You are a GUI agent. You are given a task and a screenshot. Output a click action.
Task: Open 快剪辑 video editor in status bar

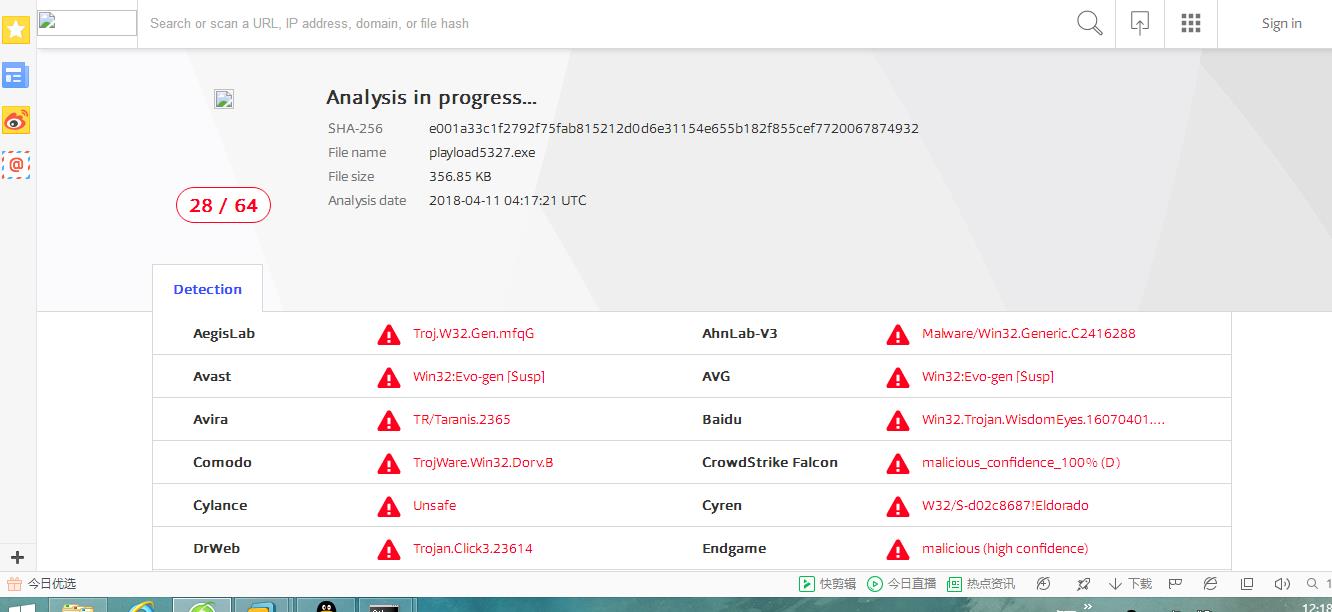(827, 583)
